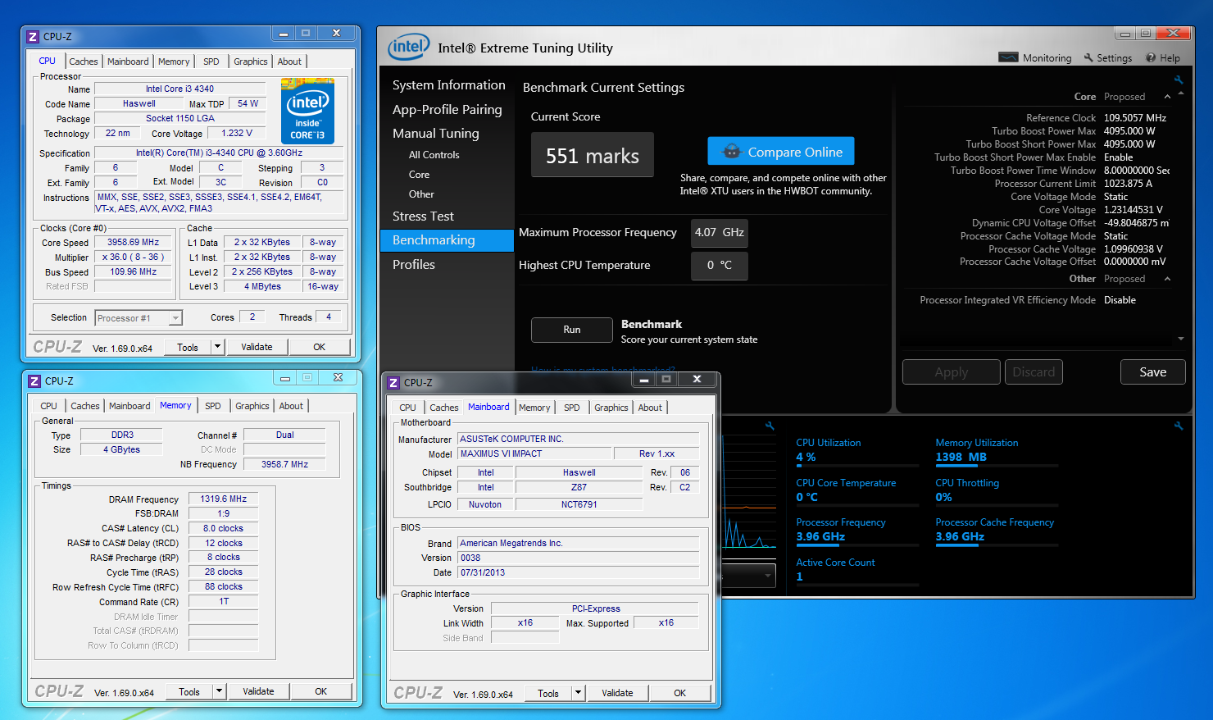This screenshot has width=1213, height=720.
Task: Open XTU Help question-mark icon
Action: (1151, 58)
